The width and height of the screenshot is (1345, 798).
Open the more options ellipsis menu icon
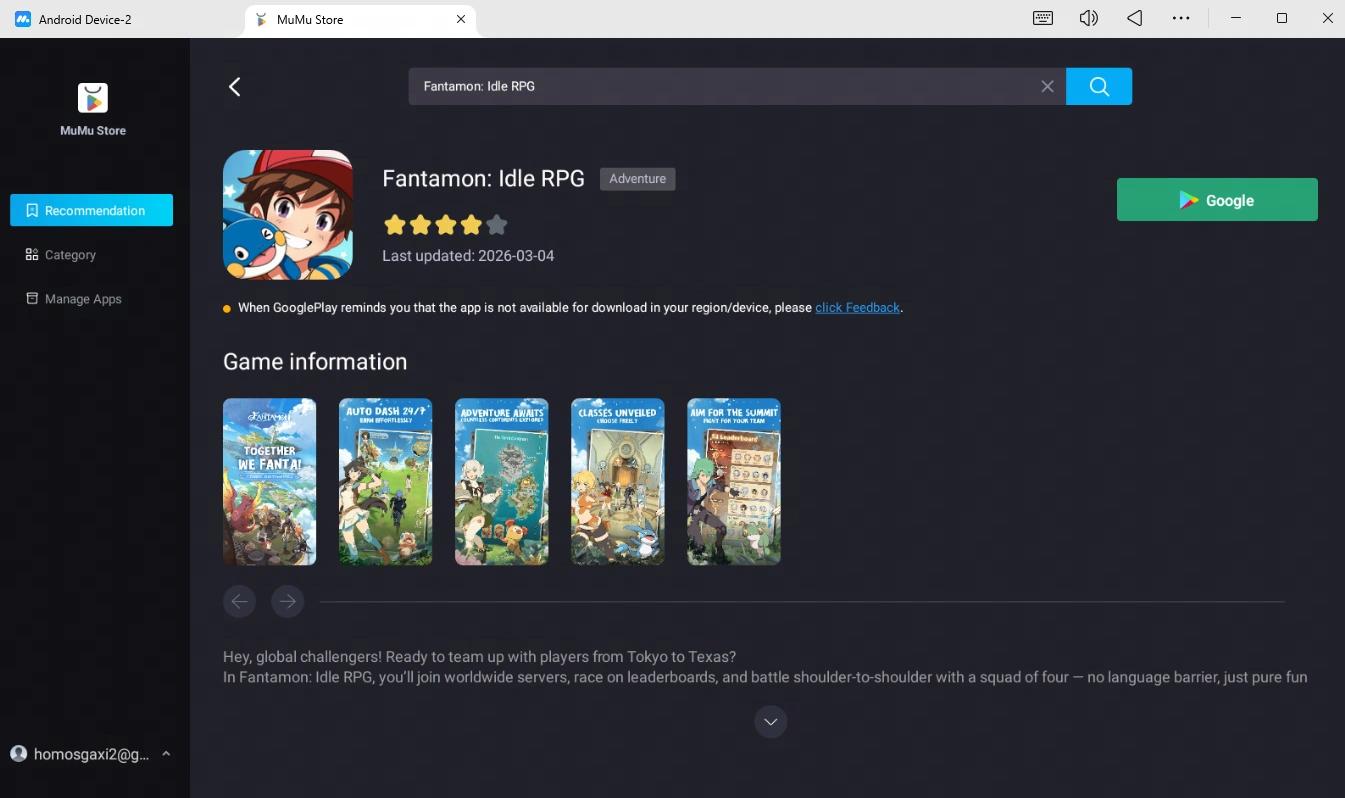pos(1181,17)
